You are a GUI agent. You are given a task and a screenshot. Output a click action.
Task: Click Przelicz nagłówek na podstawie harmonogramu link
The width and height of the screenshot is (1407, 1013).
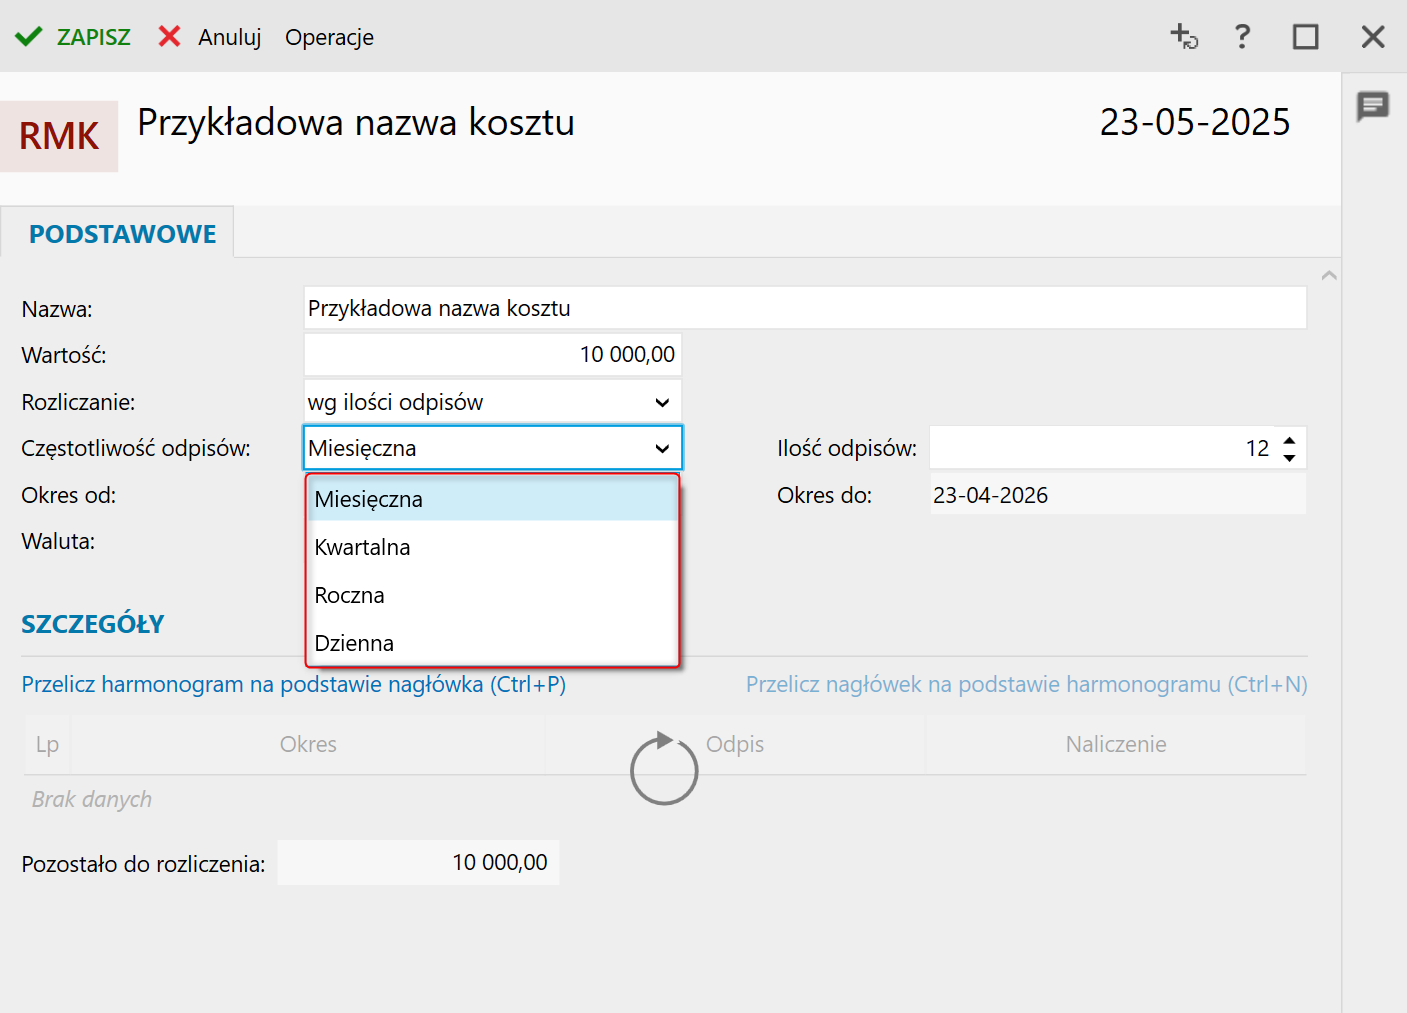point(1027,684)
